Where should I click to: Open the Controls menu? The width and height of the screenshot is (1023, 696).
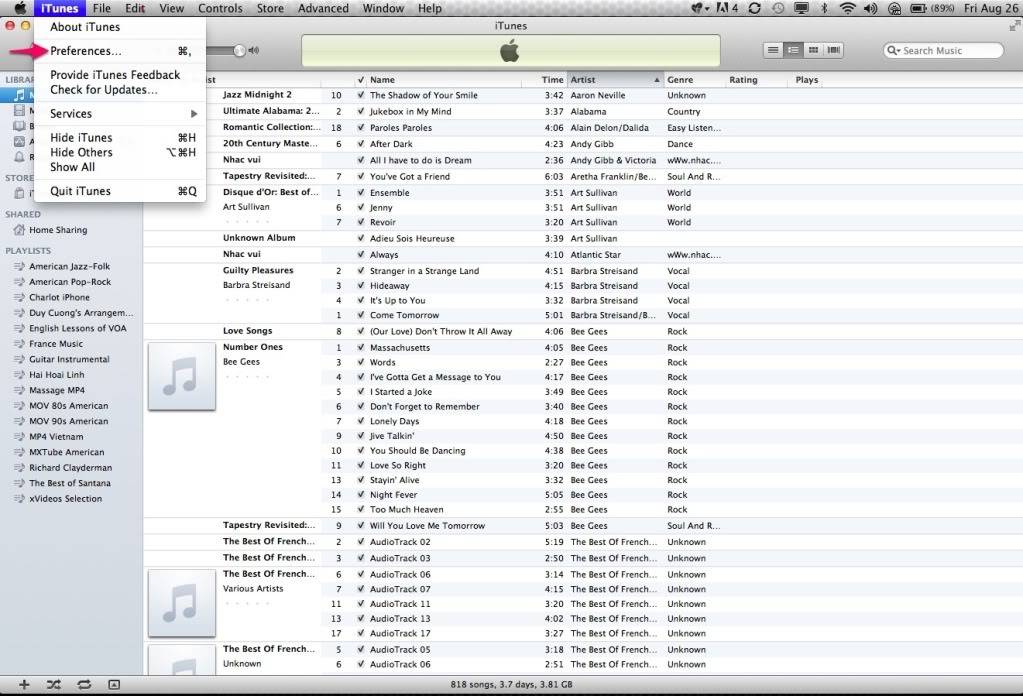[x=220, y=8]
